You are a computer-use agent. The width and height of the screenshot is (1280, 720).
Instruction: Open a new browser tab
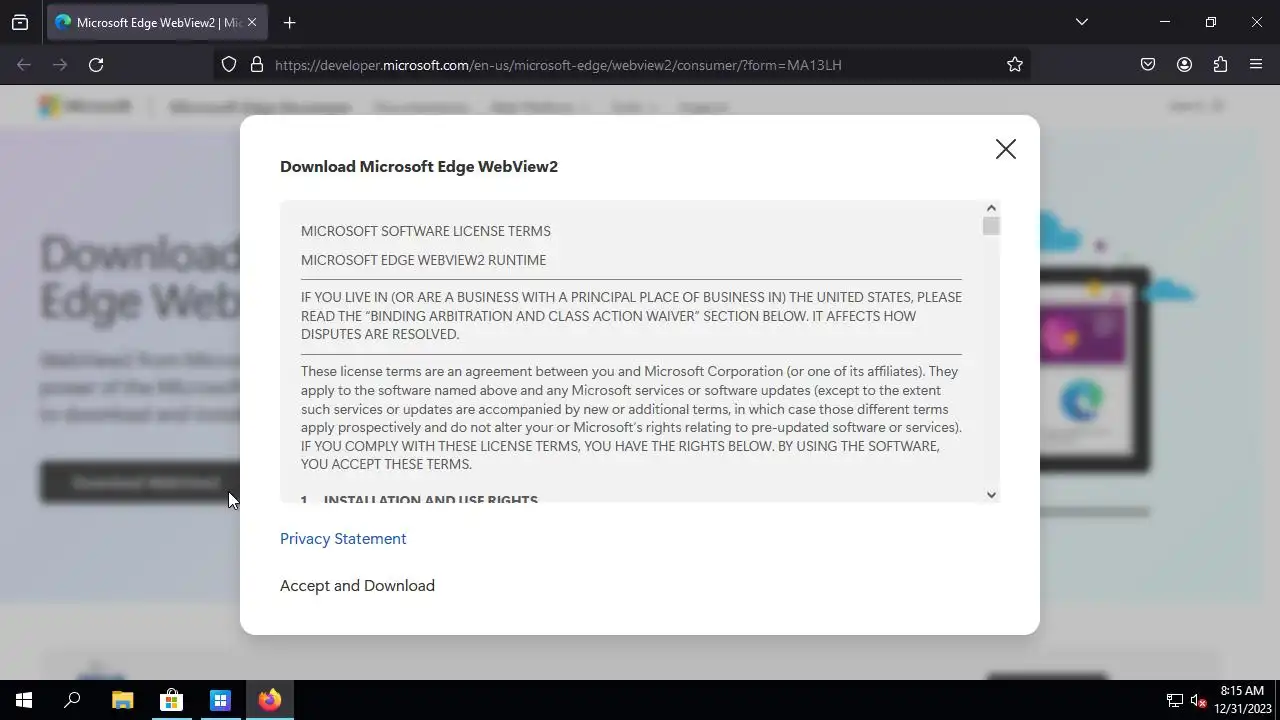[289, 22]
